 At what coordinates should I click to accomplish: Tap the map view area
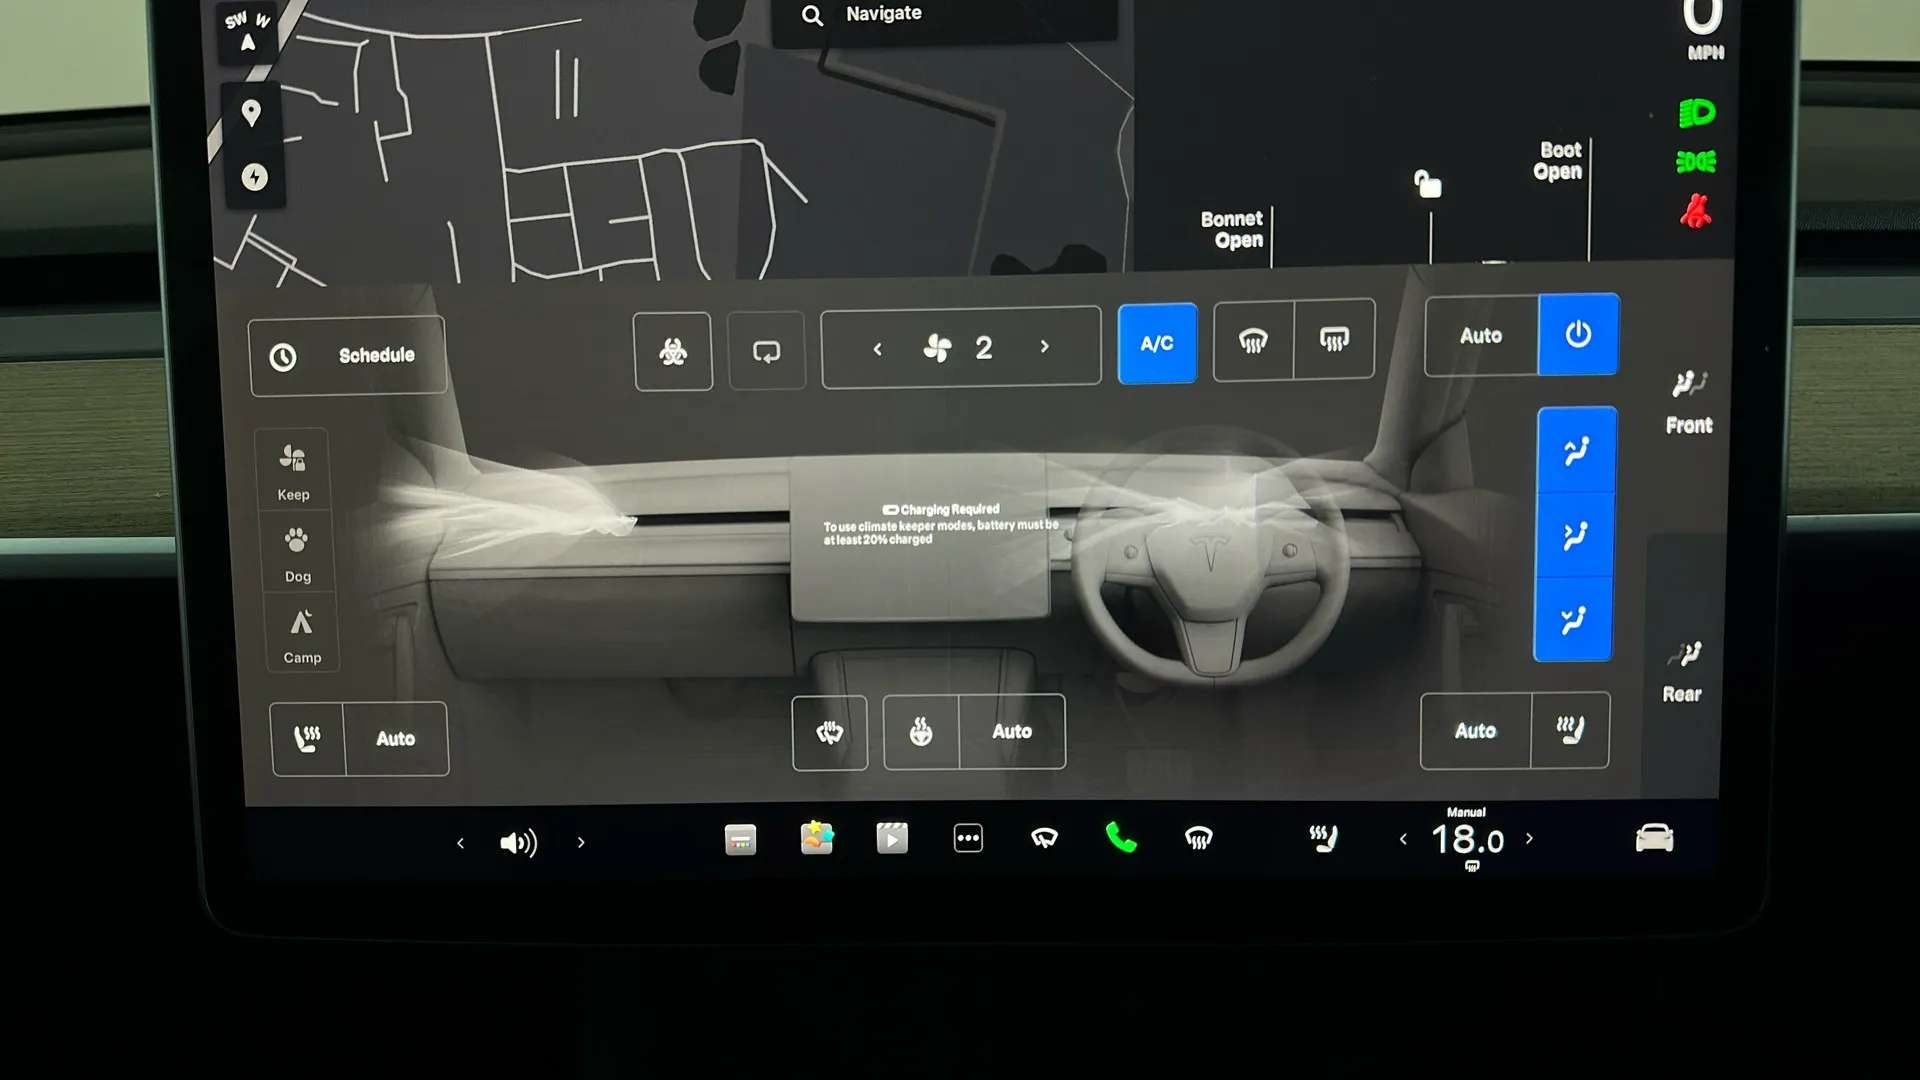[670, 140]
